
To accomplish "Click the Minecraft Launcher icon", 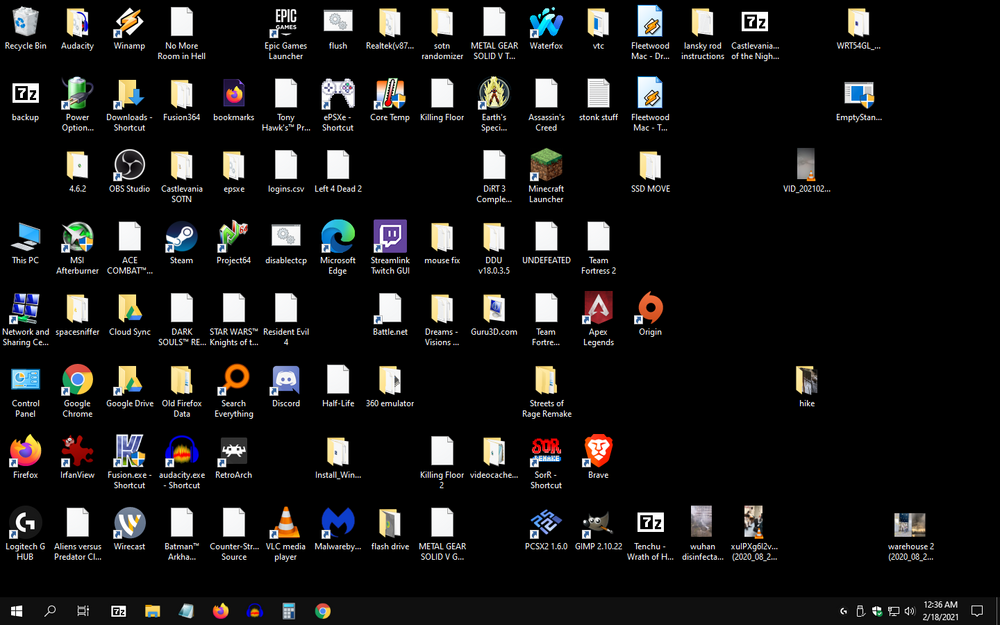I will click(x=546, y=165).
